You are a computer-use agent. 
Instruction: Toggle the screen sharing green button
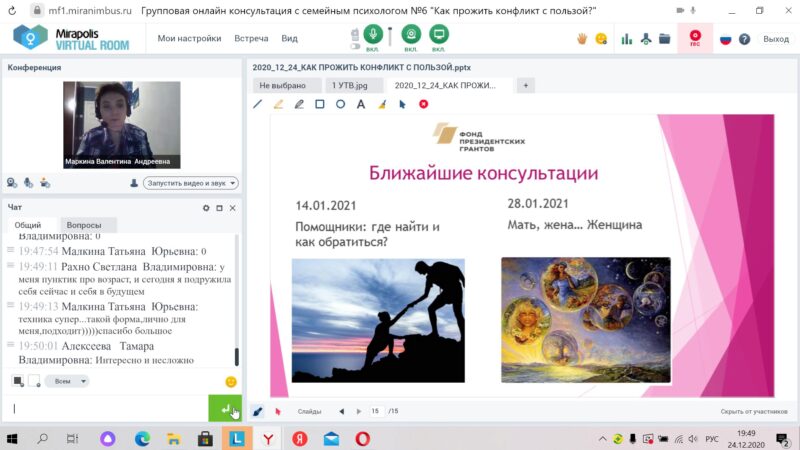coord(438,35)
